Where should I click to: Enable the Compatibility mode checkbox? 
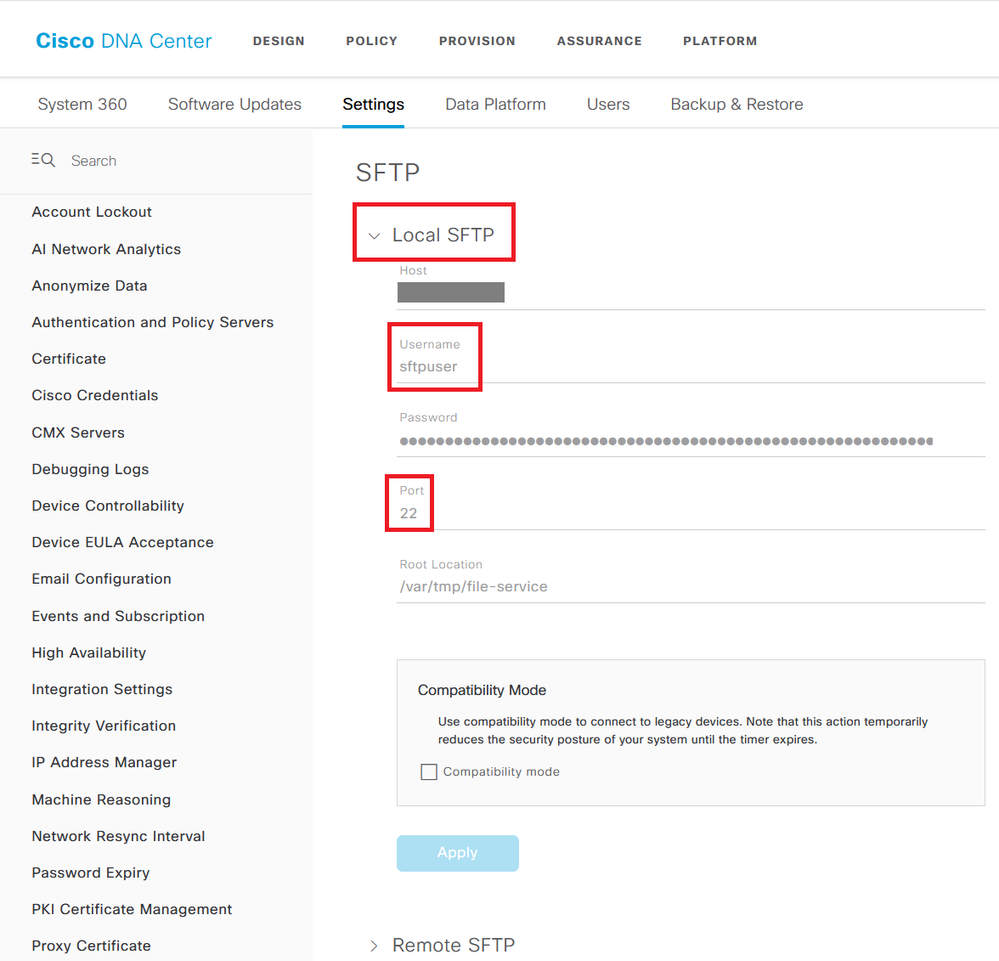tap(429, 772)
